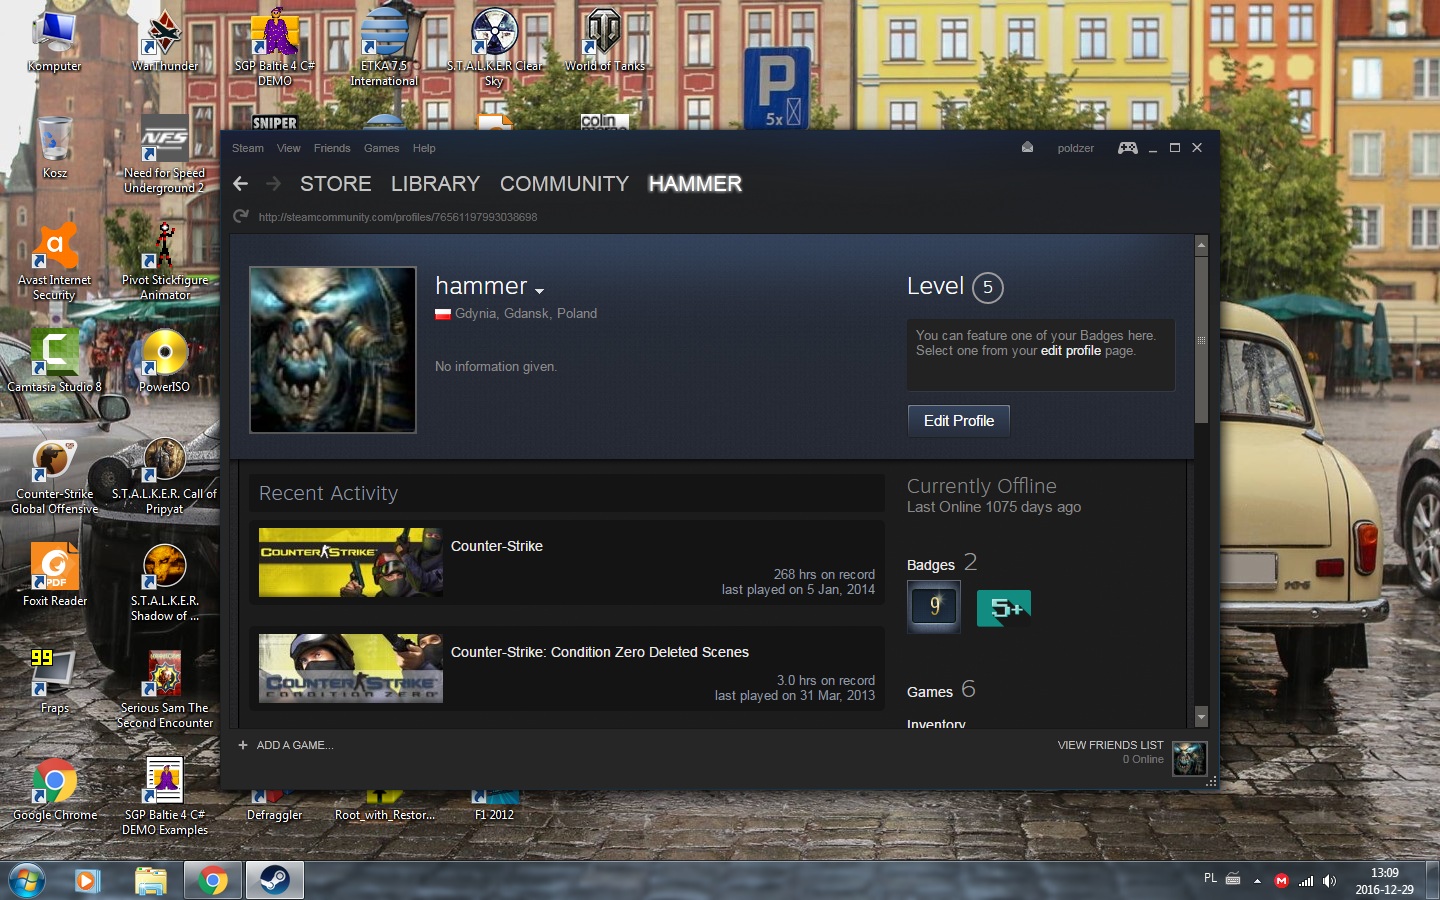Select Need for Speed Underground 2 shortcut
Image resolution: width=1440 pixels, height=900 pixels.
pos(164,155)
